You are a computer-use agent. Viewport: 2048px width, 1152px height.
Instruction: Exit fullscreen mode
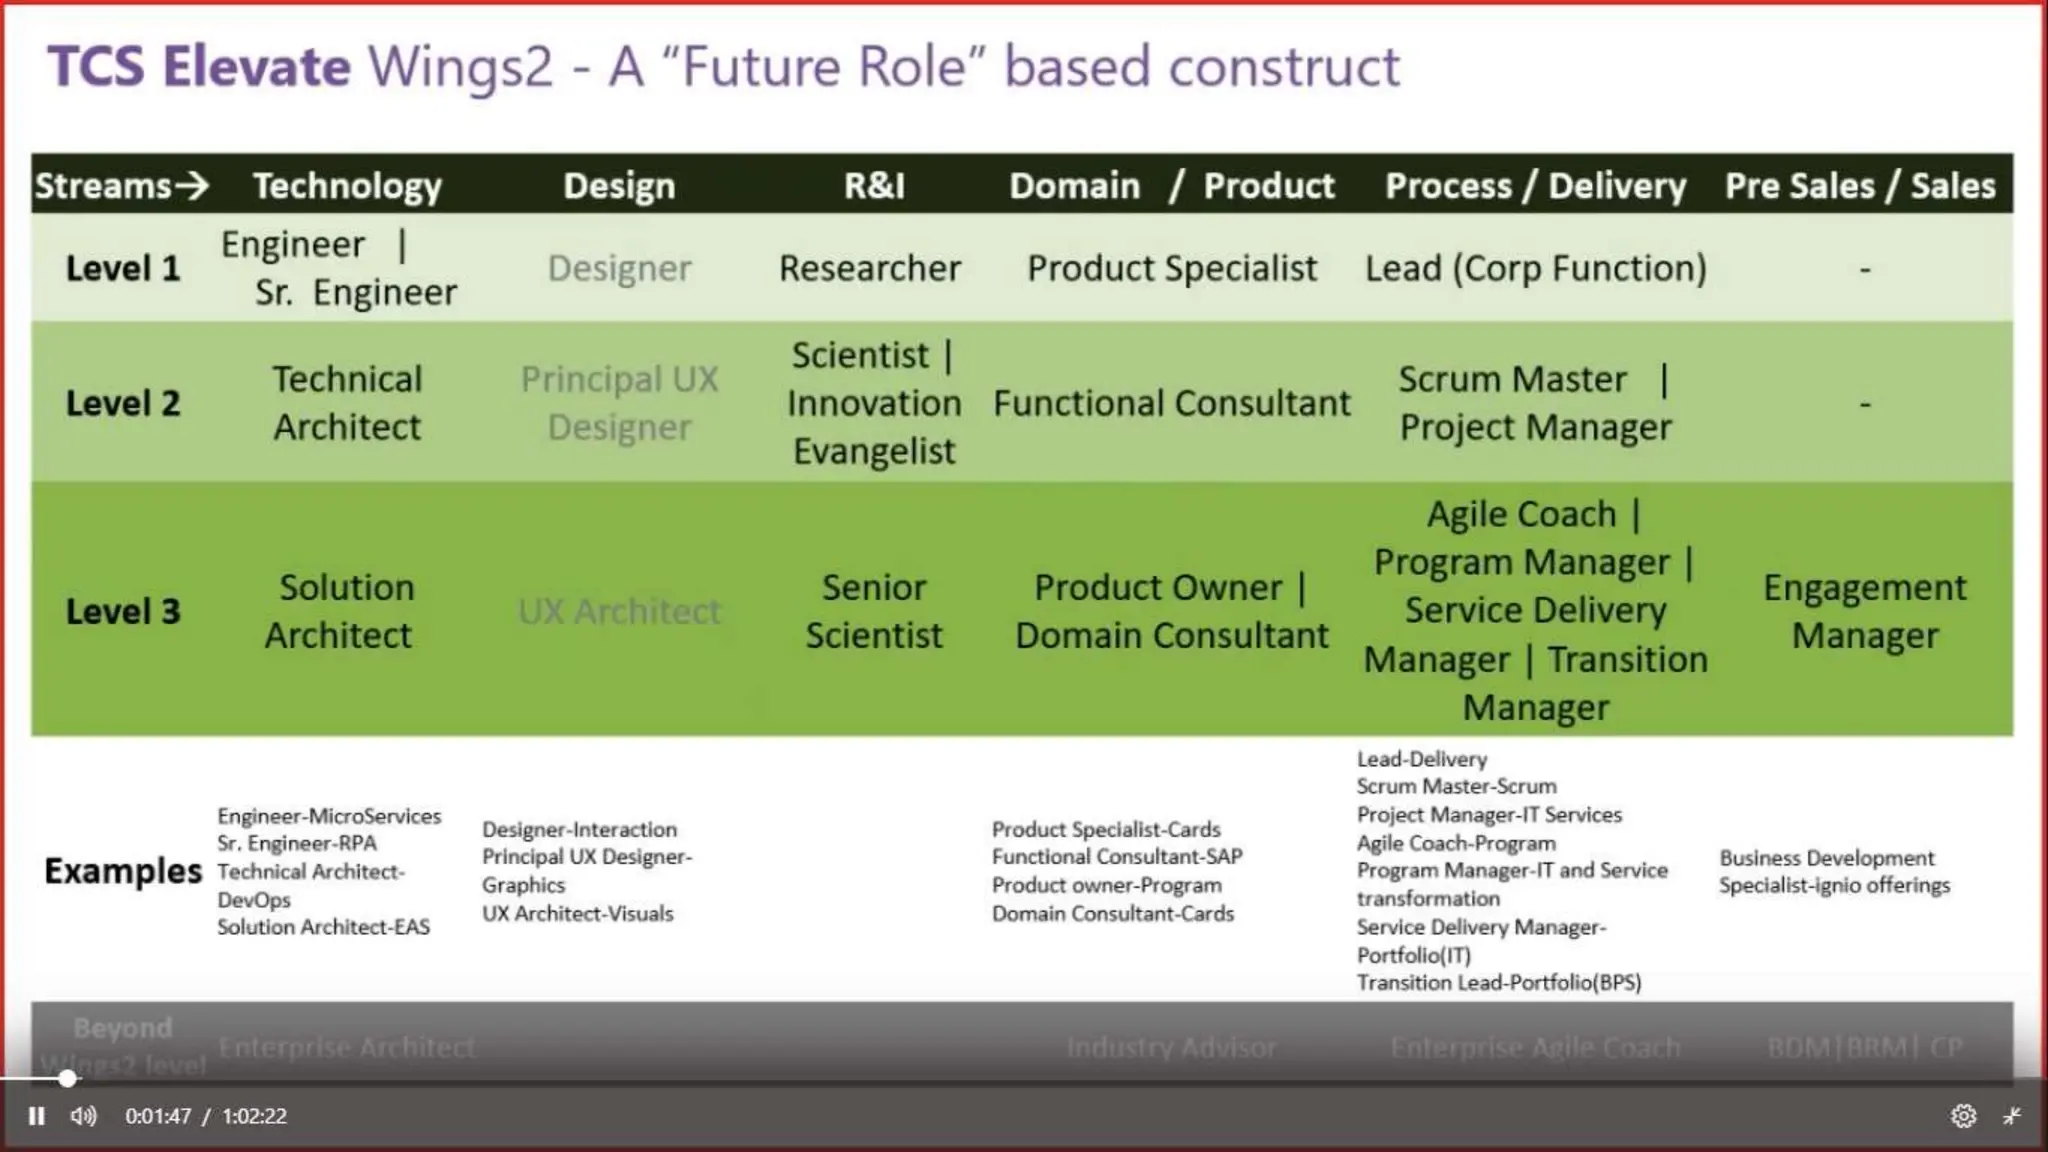[x=2012, y=1116]
